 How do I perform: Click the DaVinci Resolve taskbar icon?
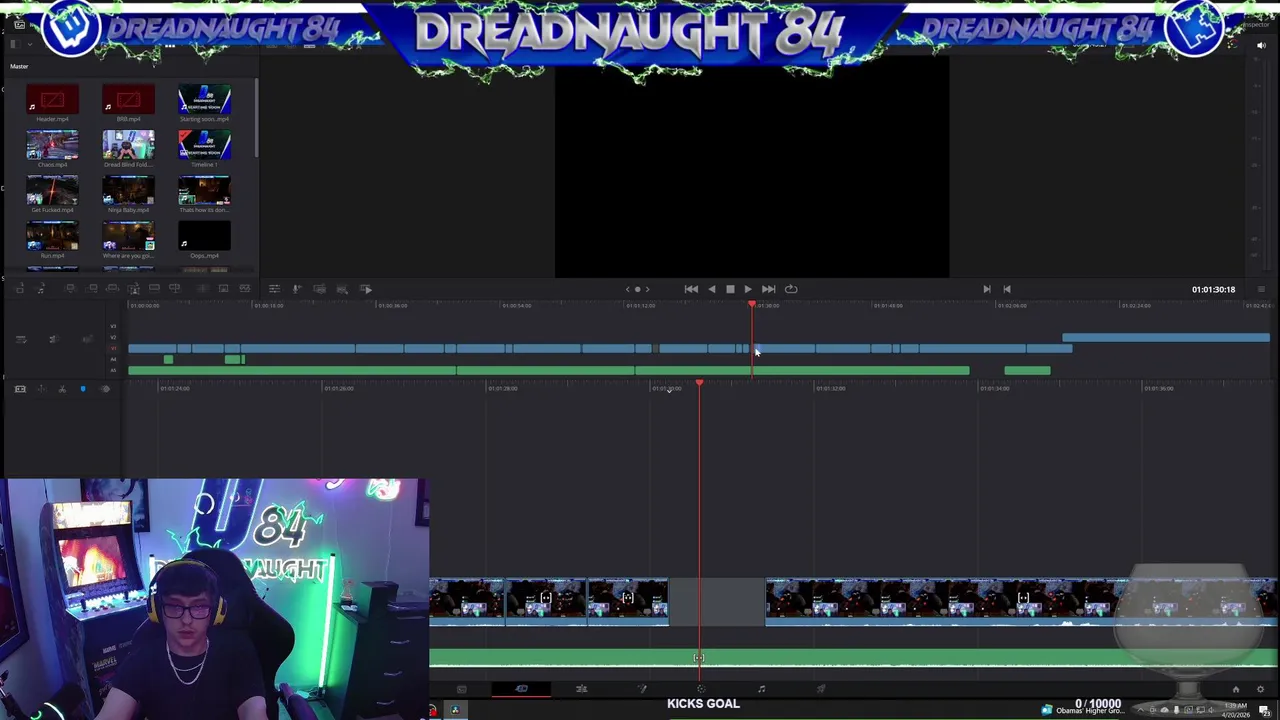point(455,710)
